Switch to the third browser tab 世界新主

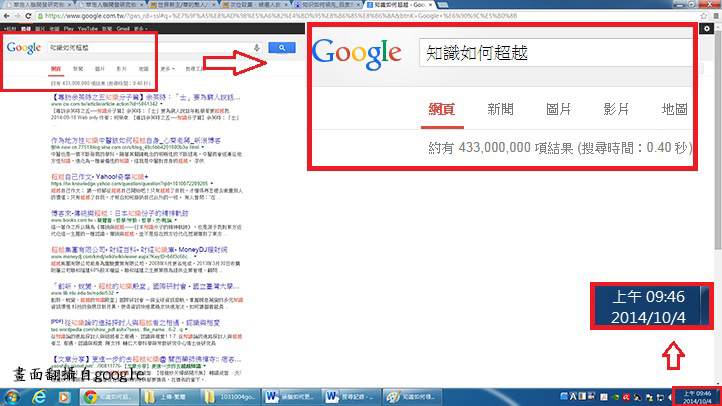pos(183,5)
